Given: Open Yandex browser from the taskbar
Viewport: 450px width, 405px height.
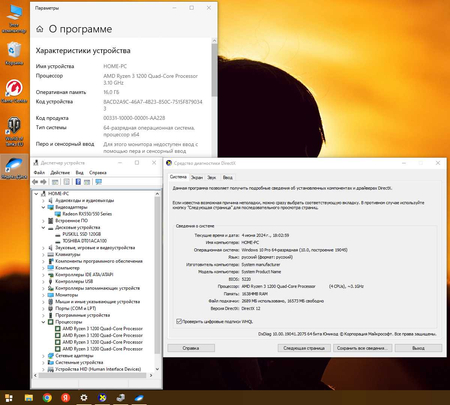Looking at the screenshot, I should tap(66, 397).
